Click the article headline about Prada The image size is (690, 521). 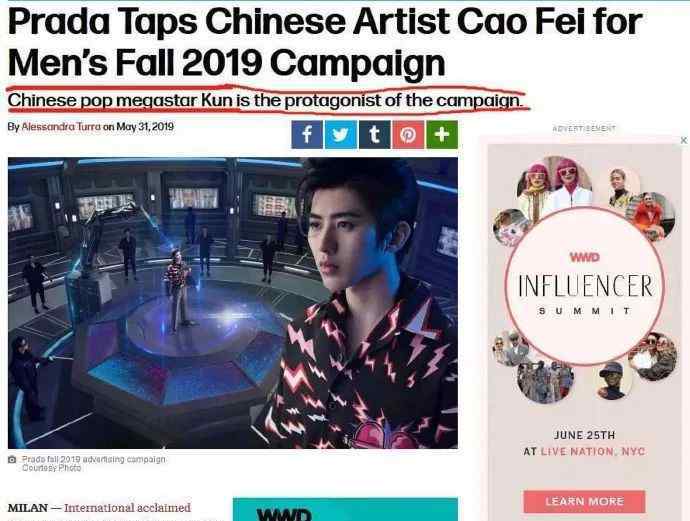click(325, 42)
